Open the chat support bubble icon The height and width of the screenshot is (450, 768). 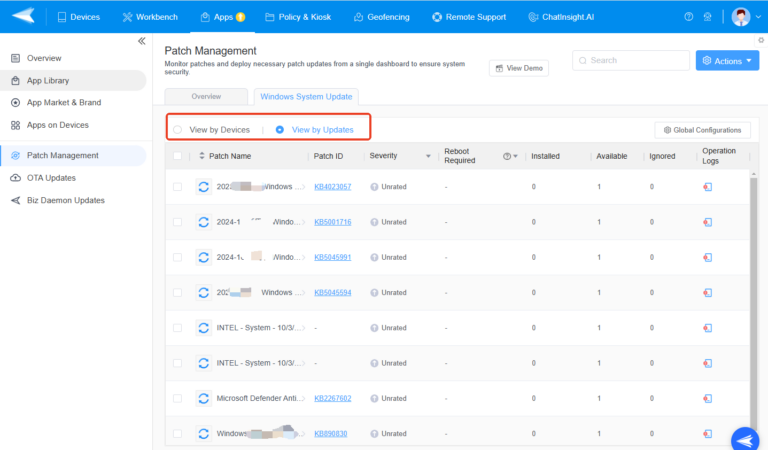744,438
